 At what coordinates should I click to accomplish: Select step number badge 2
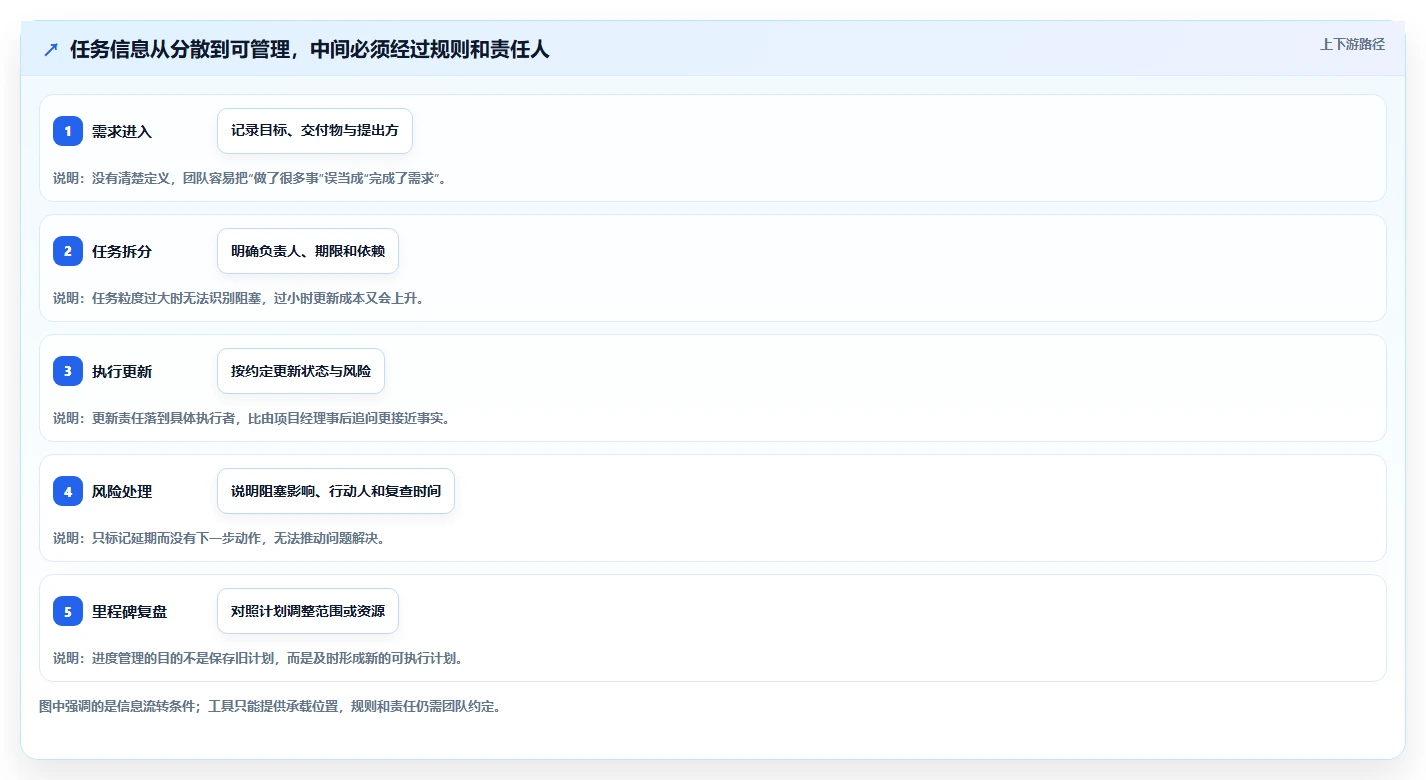[x=68, y=251]
